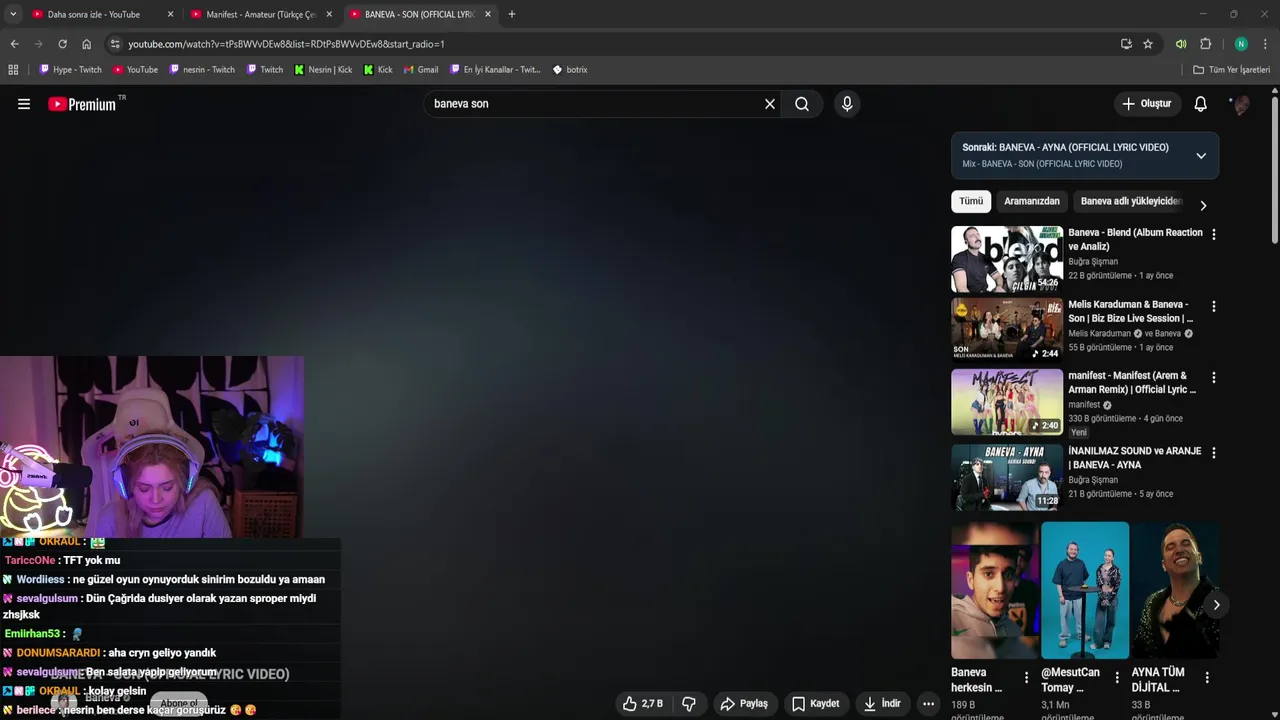Like the video (2,7 B)
The height and width of the screenshot is (720, 1280).
click(x=642, y=704)
